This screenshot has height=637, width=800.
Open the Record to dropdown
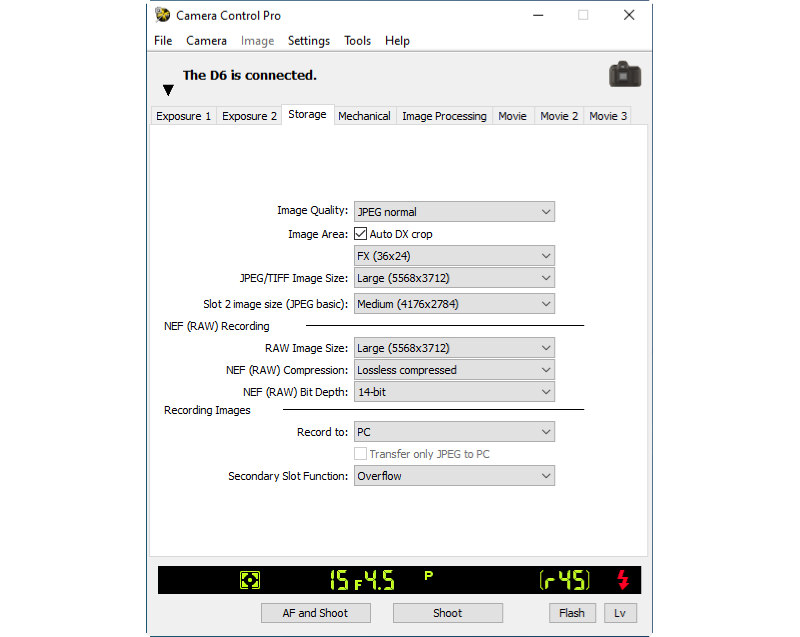tap(454, 432)
